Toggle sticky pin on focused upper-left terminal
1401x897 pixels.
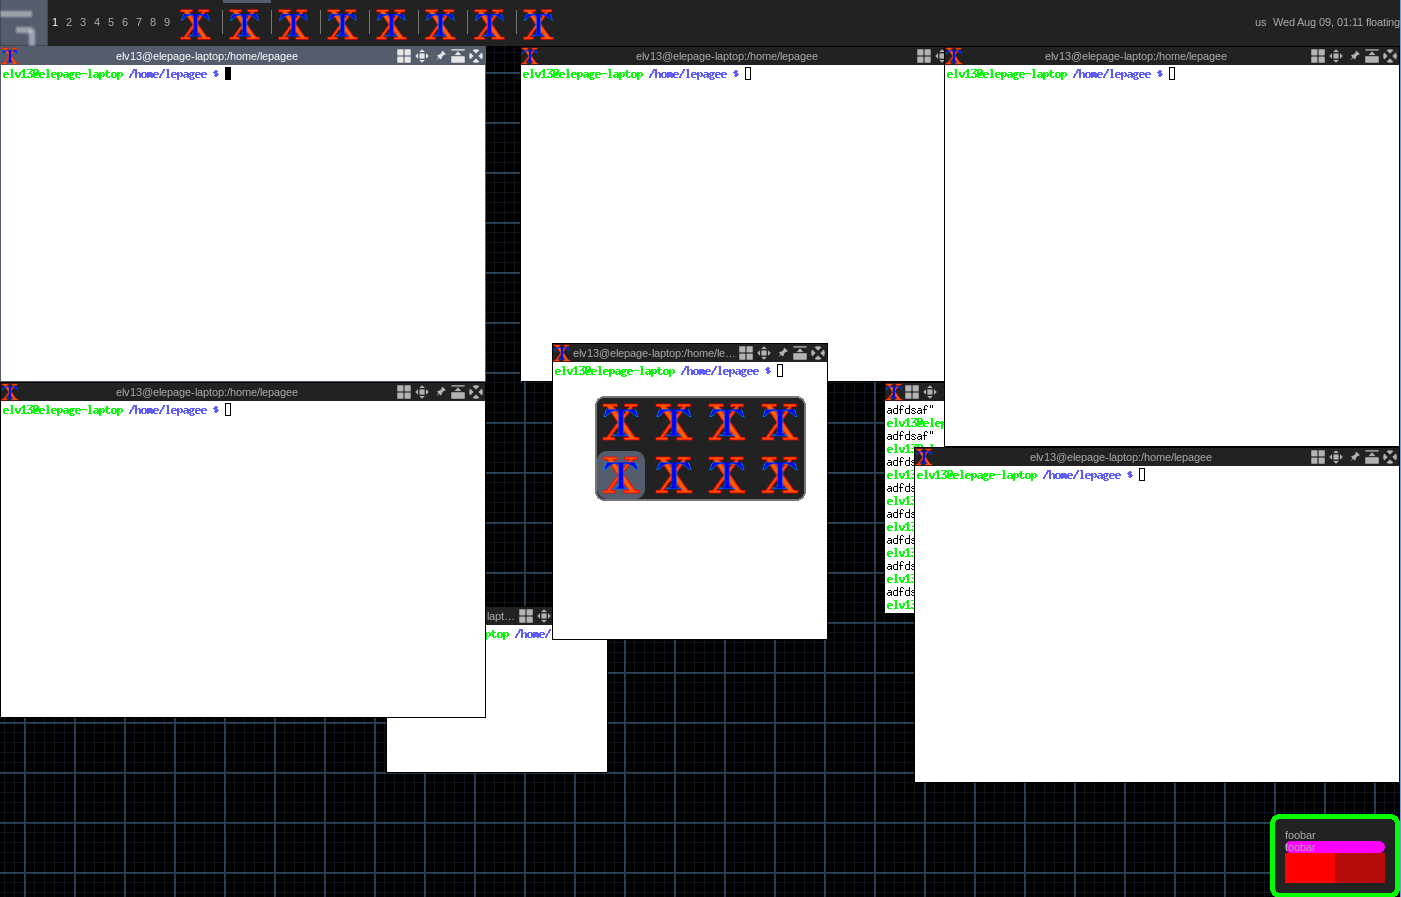[x=440, y=56]
